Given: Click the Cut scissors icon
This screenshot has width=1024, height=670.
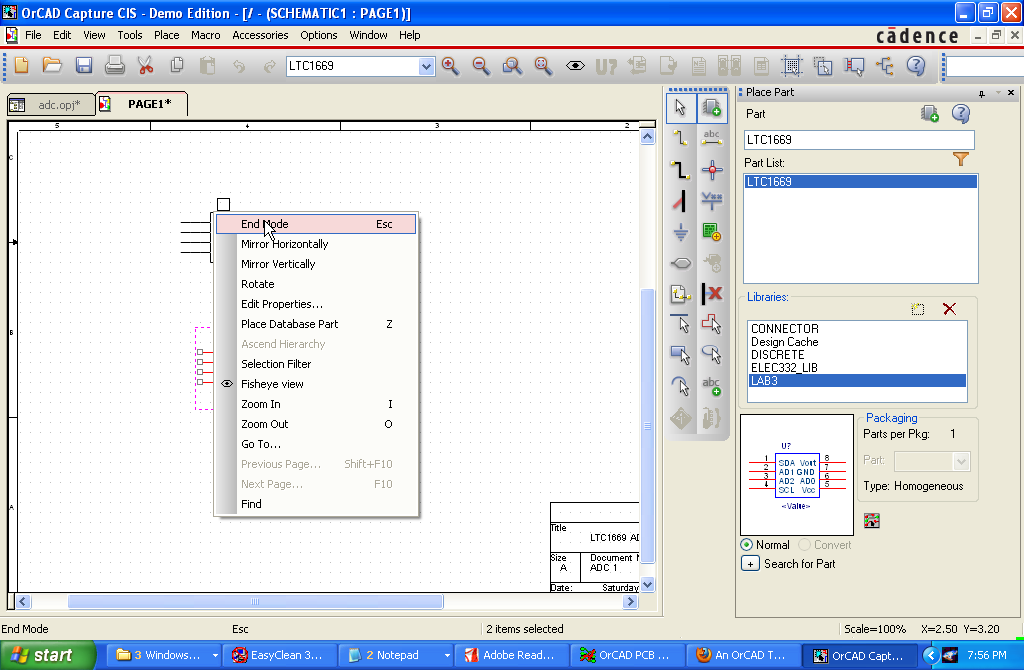Looking at the screenshot, I should click(145, 65).
